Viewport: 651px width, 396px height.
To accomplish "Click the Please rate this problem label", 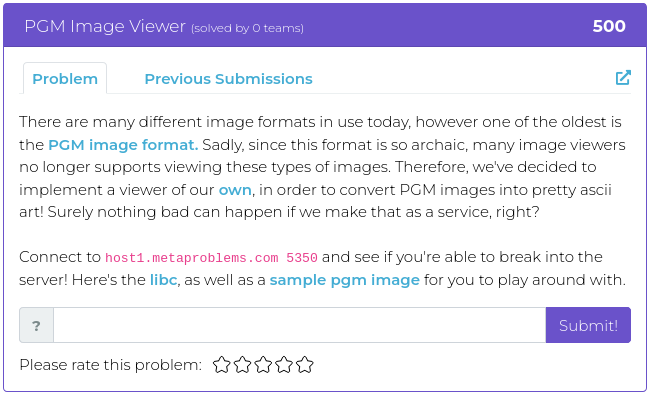I will tap(110, 365).
